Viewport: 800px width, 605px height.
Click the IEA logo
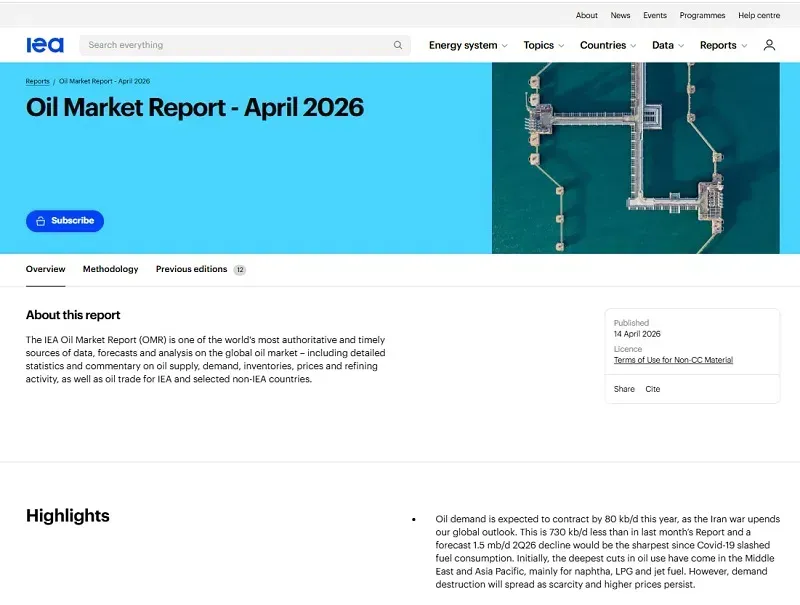[x=45, y=45]
